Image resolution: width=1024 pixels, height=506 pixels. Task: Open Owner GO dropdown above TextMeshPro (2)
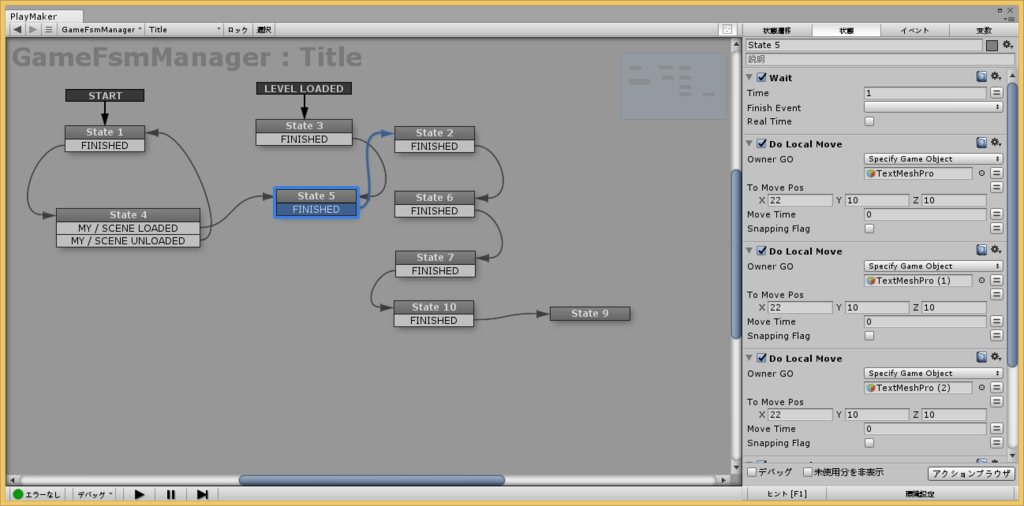coord(933,373)
